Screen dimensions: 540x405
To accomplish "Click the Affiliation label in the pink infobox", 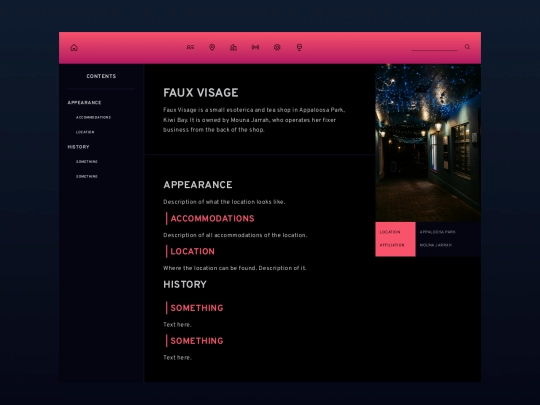I will coord(392,245).
